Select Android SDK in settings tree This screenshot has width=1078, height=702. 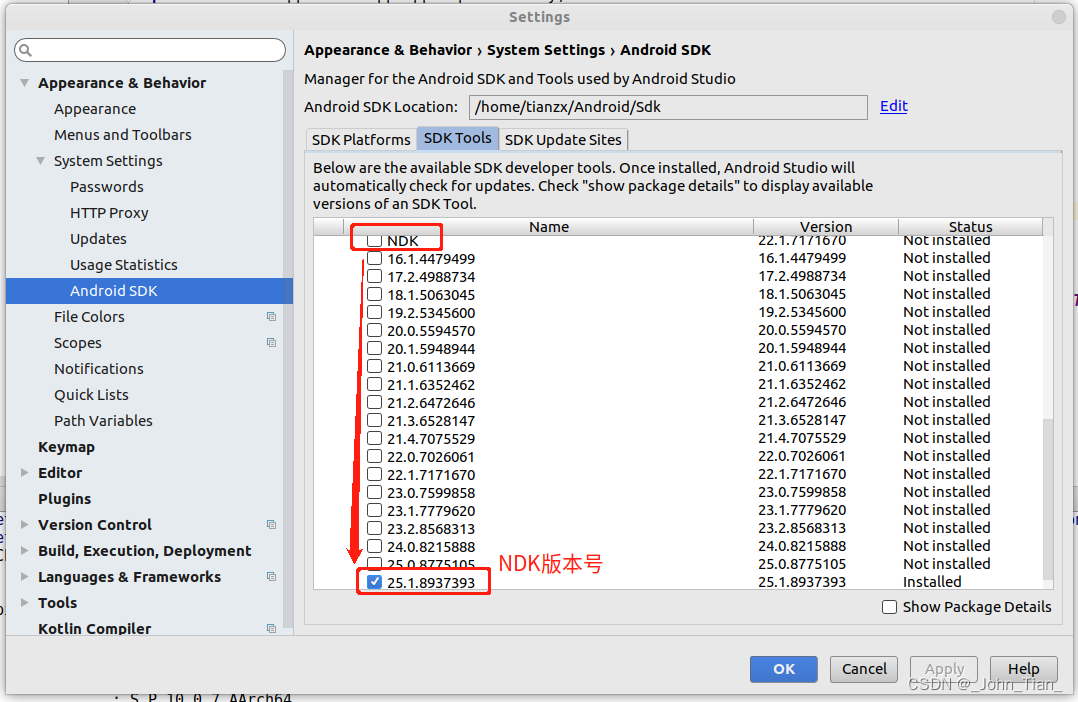coord(149,291)
